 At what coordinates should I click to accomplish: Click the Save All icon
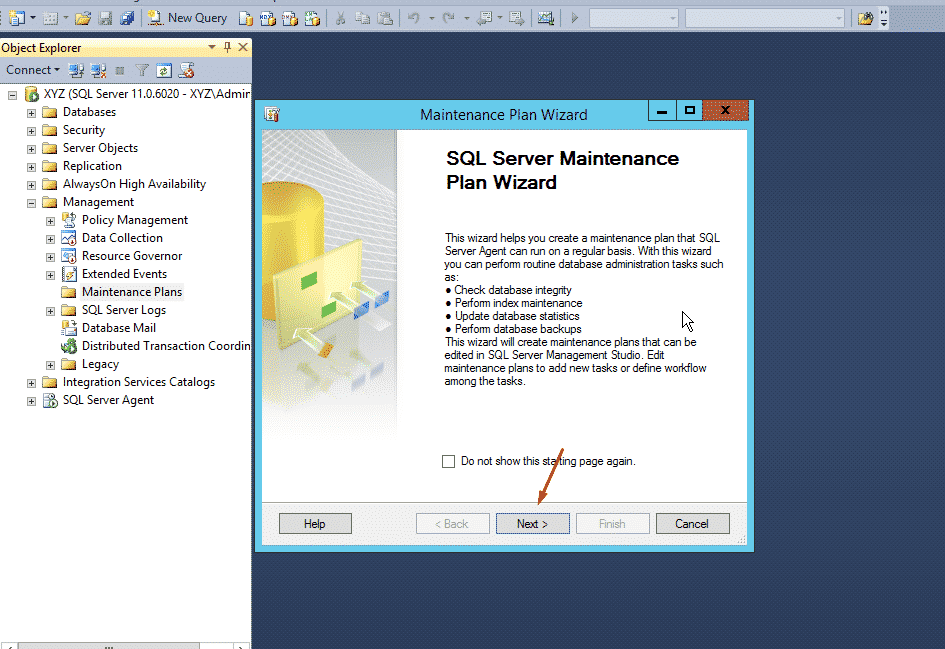[126, 18]
